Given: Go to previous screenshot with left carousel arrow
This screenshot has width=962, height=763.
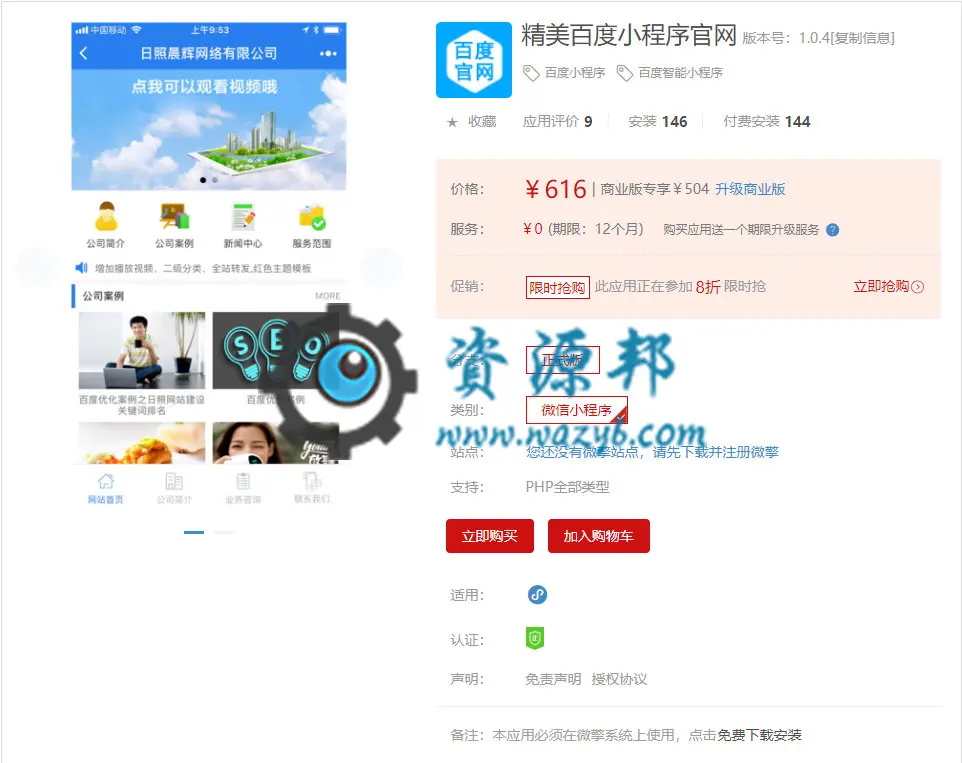Looking at the screenshot, I should click(37, 267).
